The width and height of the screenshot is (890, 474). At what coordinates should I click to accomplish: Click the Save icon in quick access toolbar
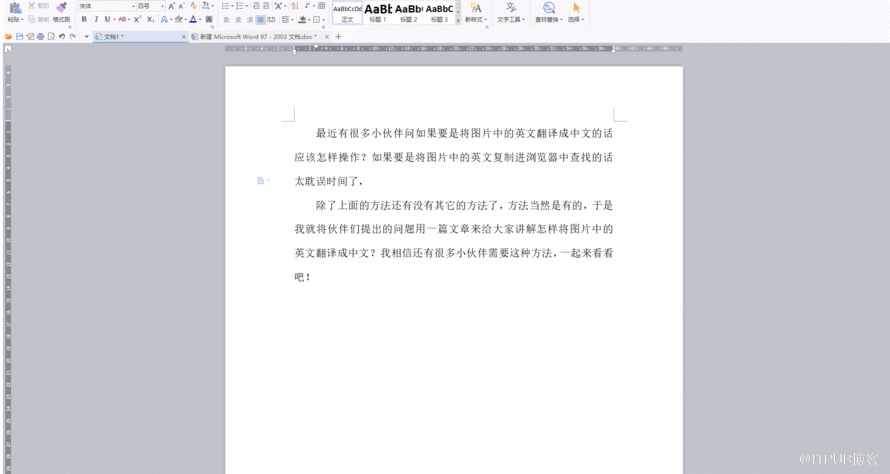[x=19, y=36]
